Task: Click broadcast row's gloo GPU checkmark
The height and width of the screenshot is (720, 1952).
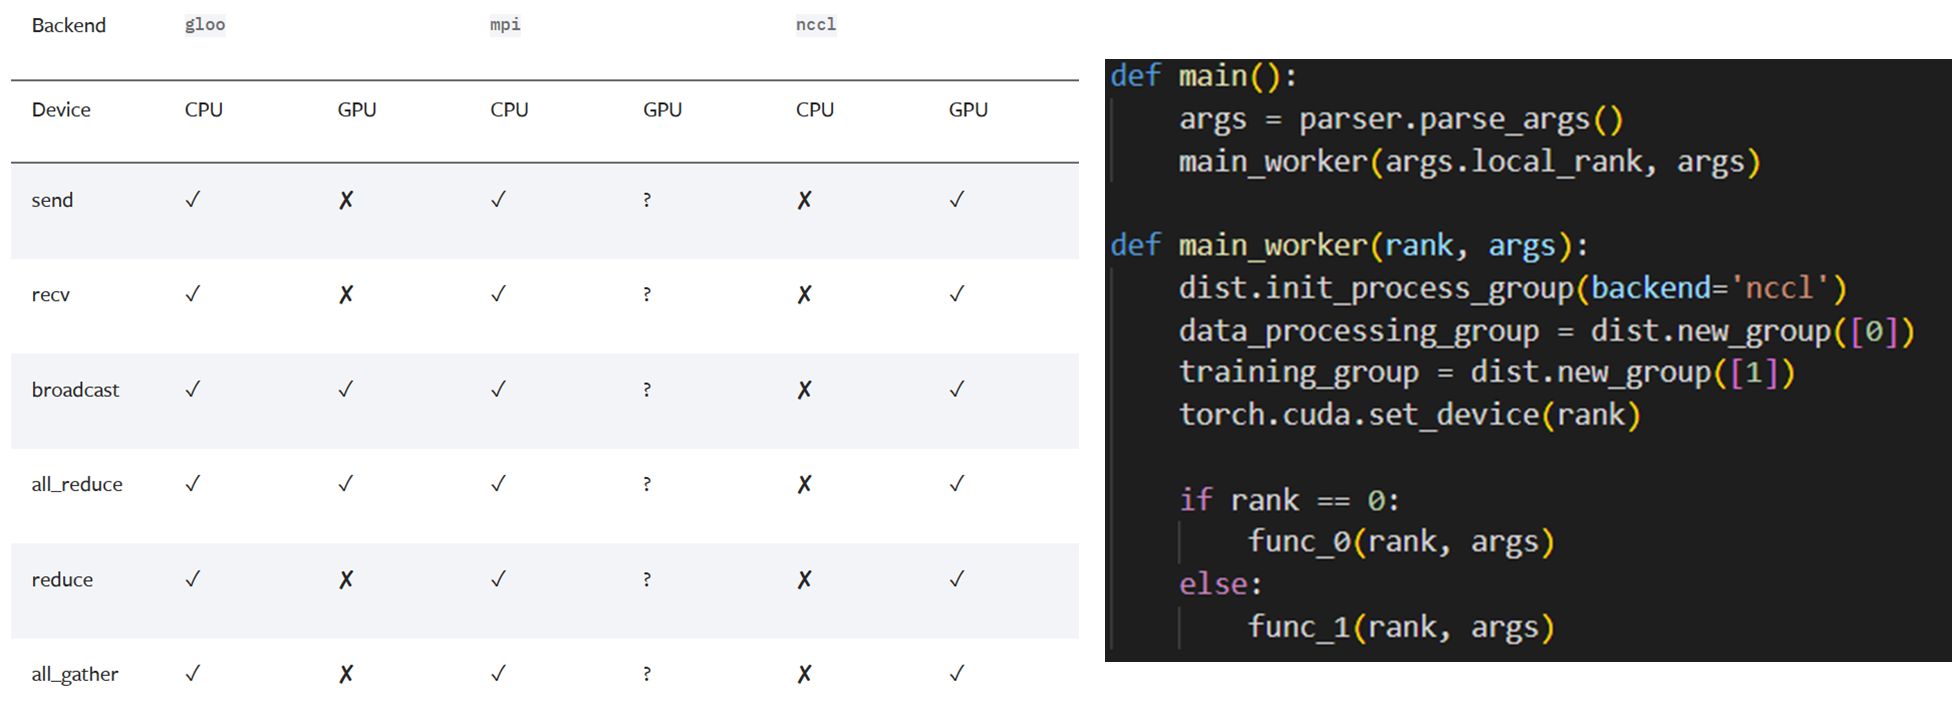Action: [x=346, y=389]
